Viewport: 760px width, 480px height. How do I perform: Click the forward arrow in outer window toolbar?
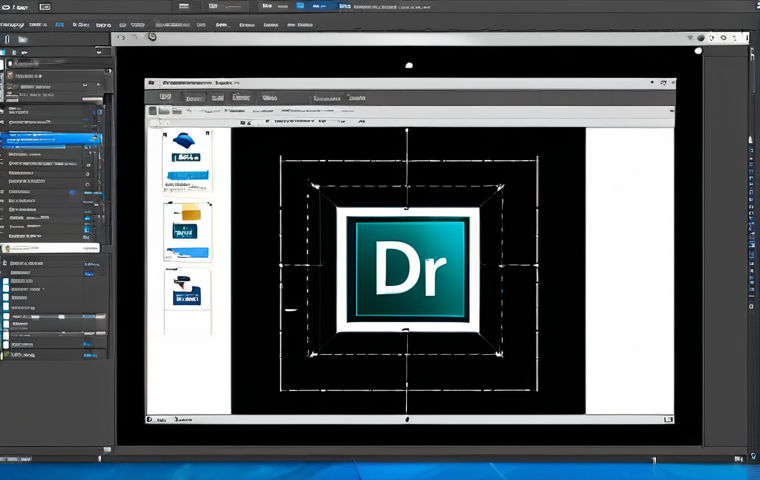pyautogui.click(x=135, y=37)
